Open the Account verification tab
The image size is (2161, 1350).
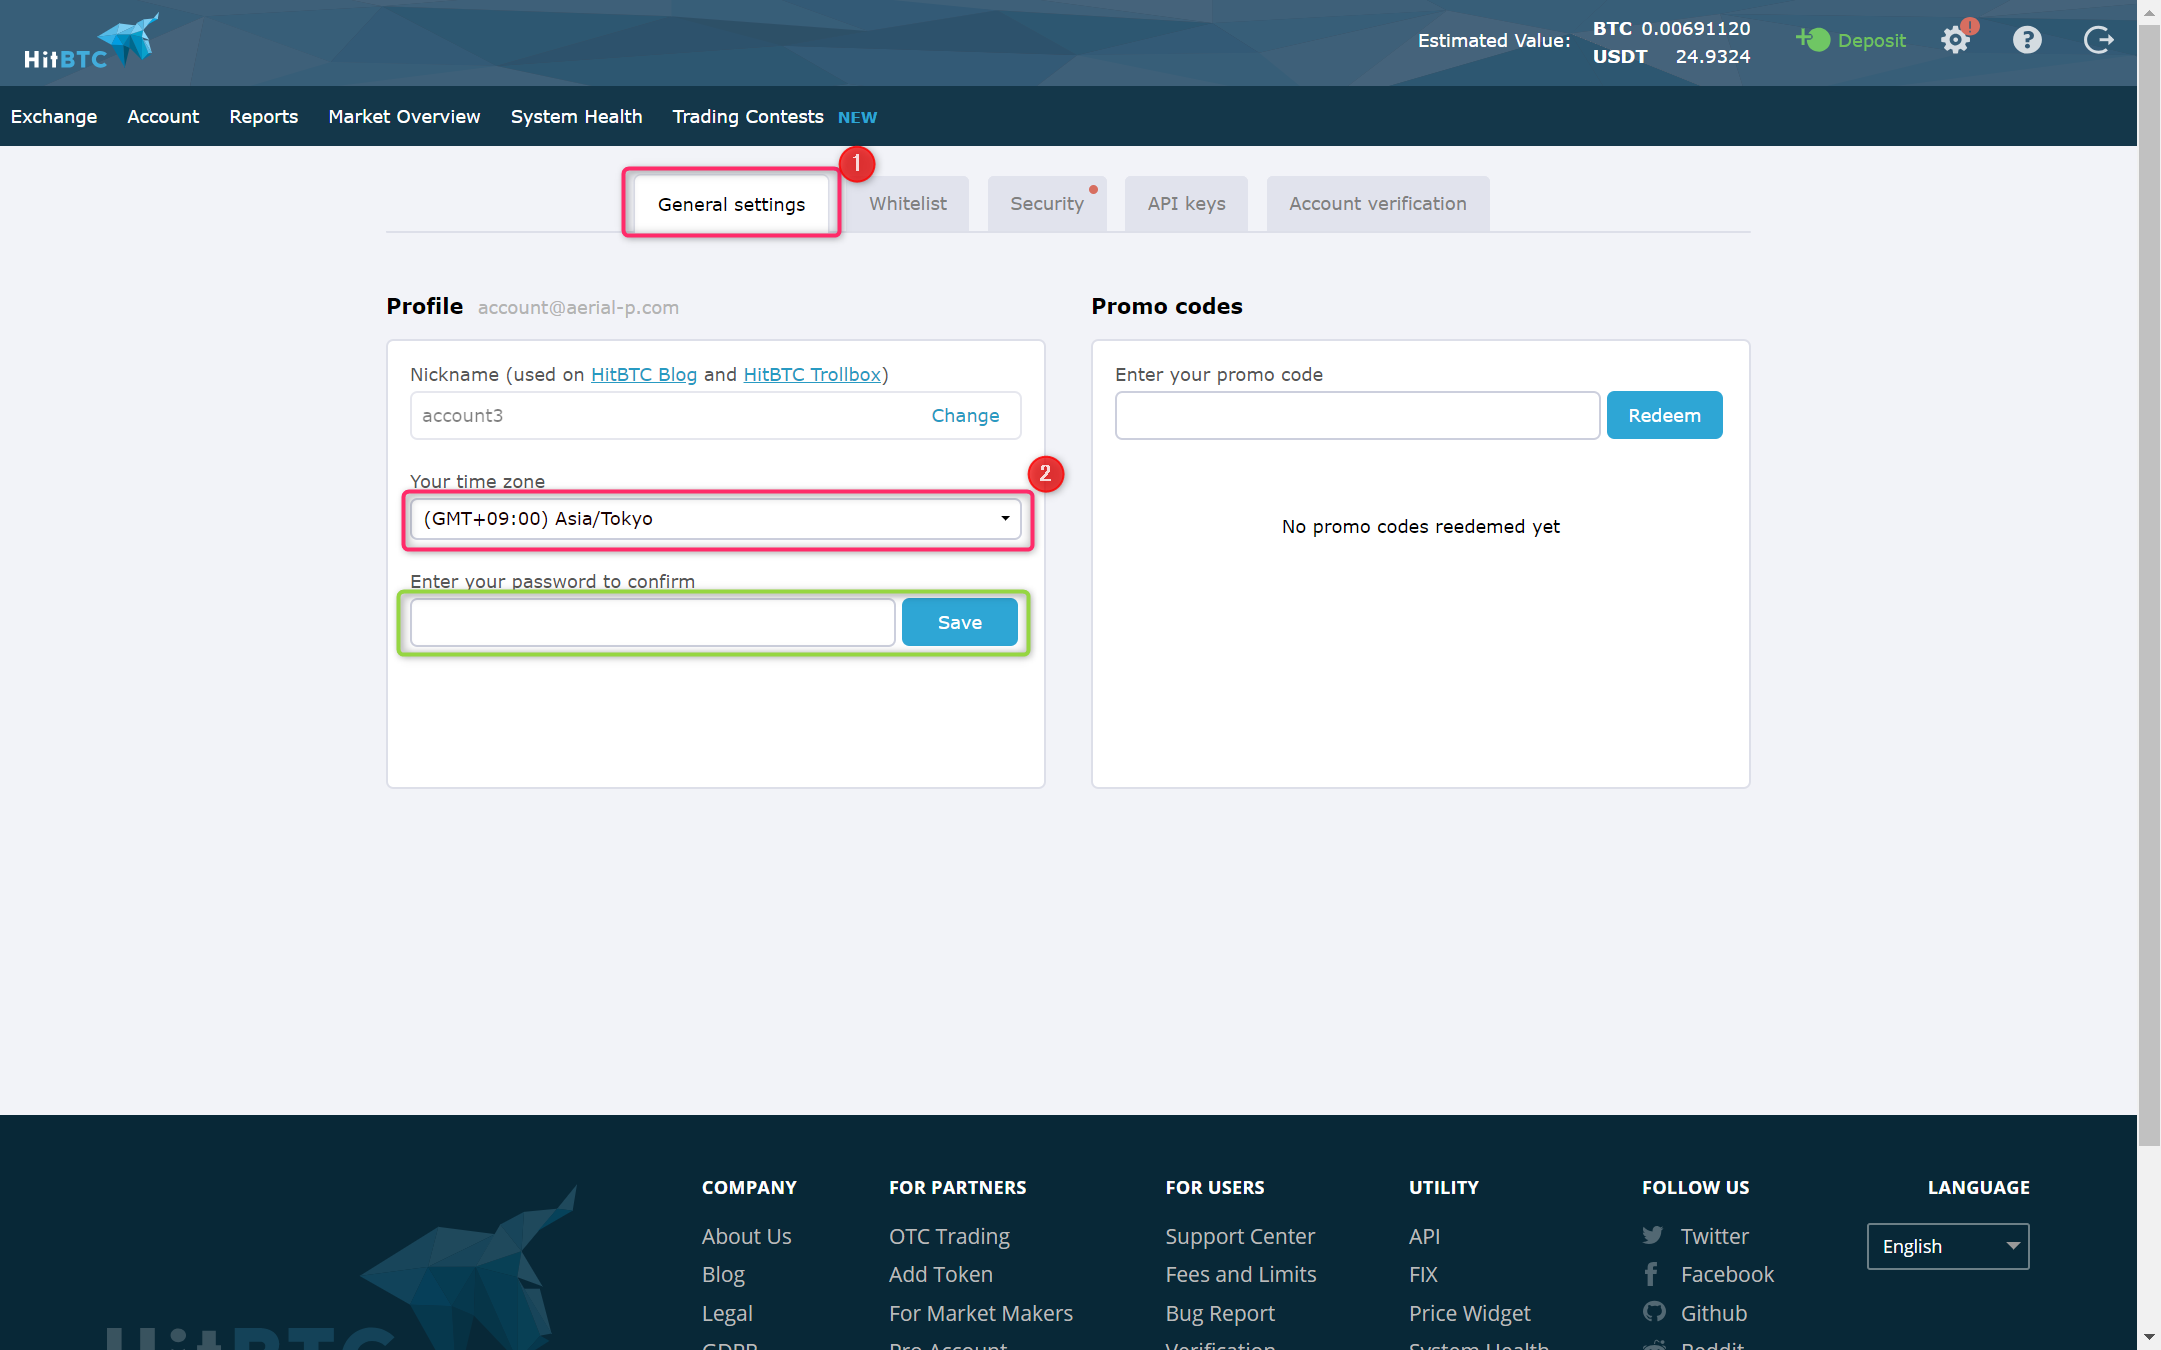pos(1378,204)
